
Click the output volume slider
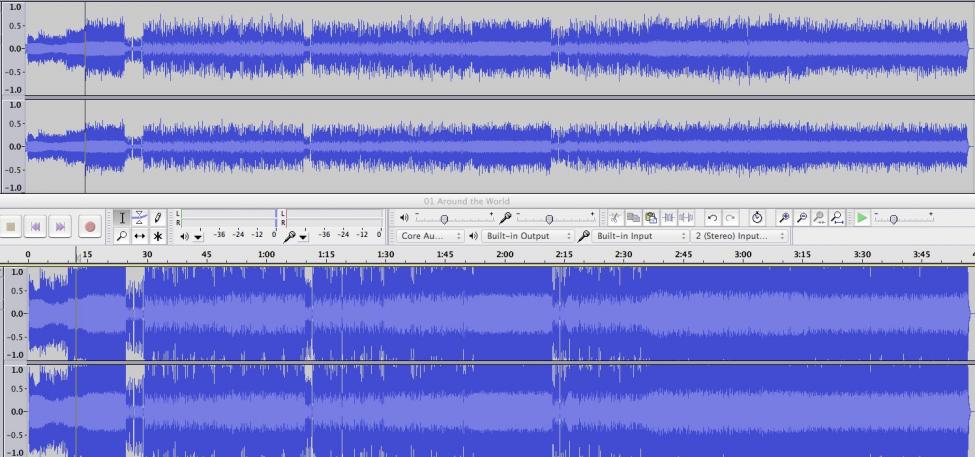[445, 218]
